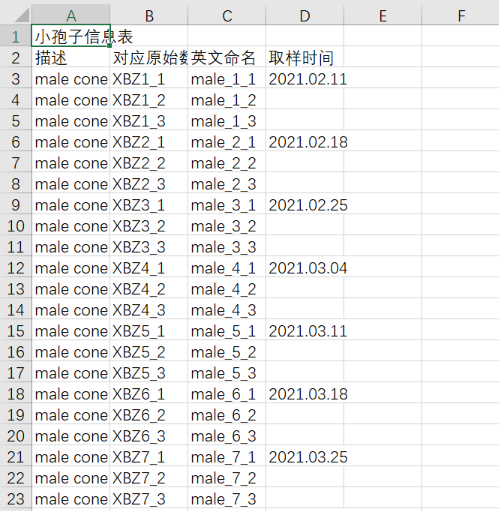
Task: Select column A header
Action: click(71, 15)
